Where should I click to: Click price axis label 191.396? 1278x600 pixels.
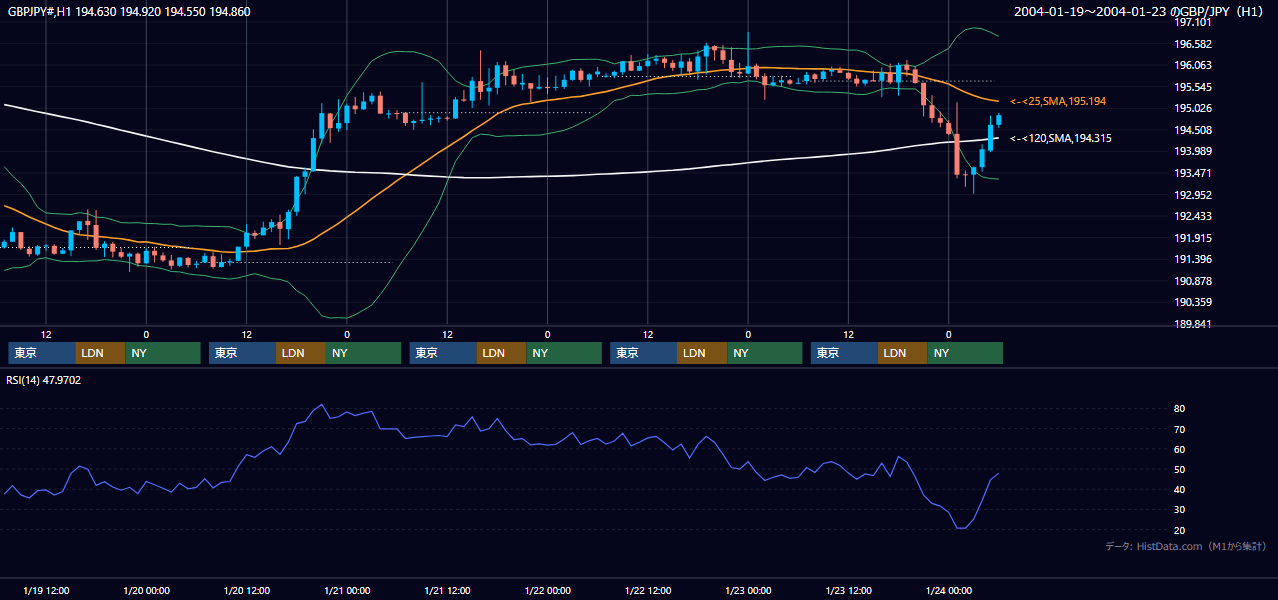point(1194,260)
